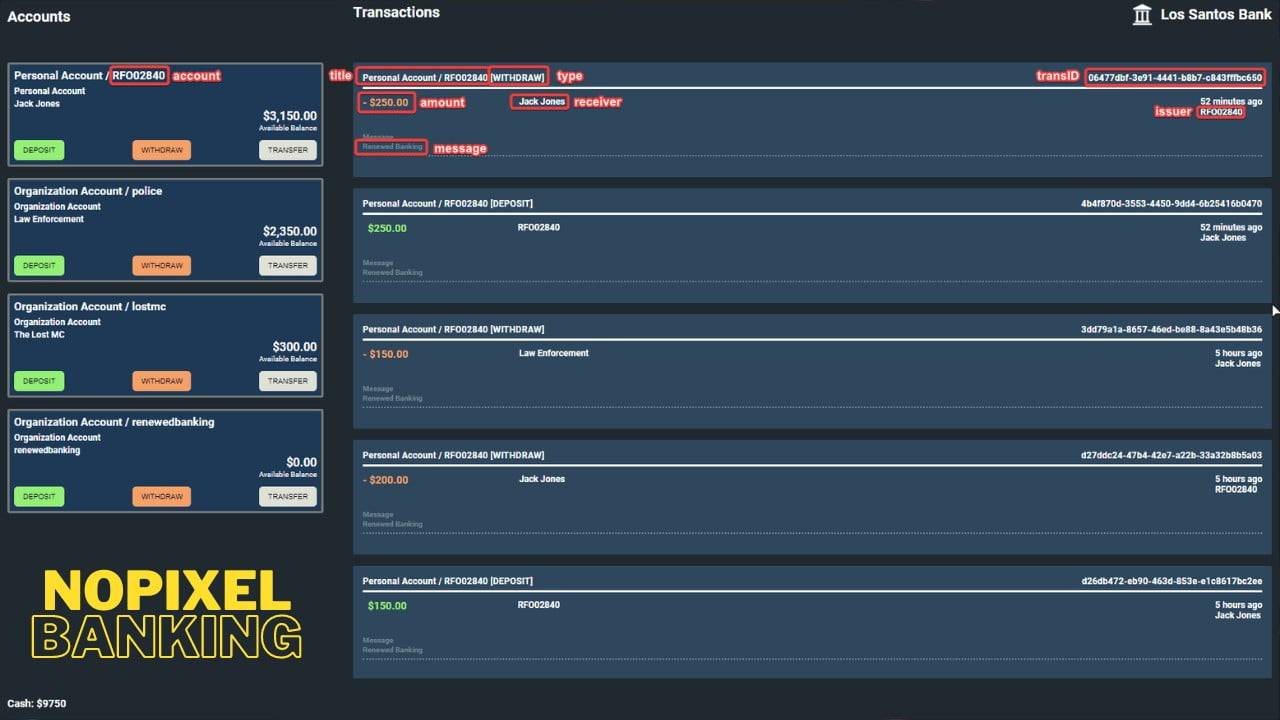Click DEPOSIT on the lostmc account

38,381
